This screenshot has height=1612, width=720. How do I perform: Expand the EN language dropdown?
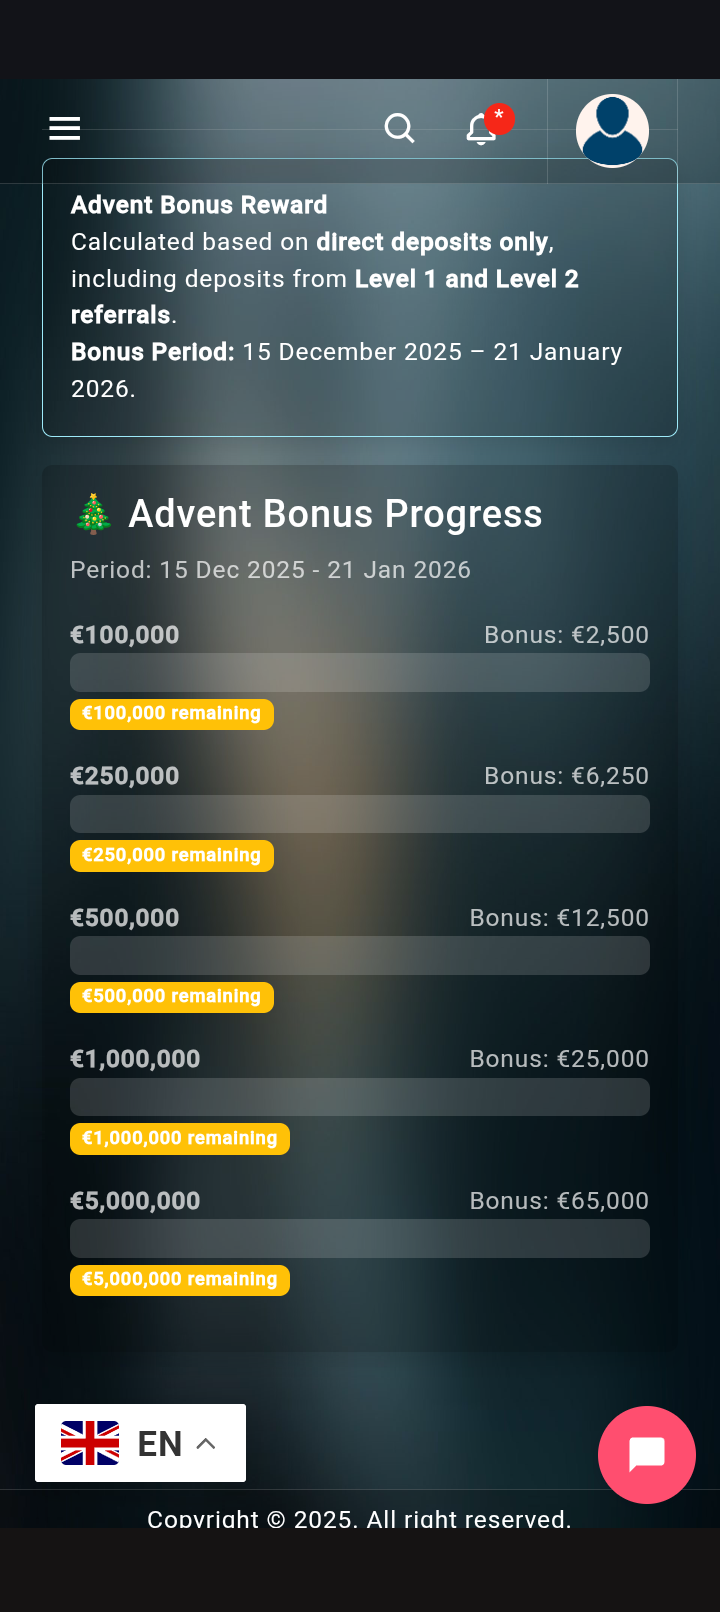pyautogui.click(x=159, y=1443)
